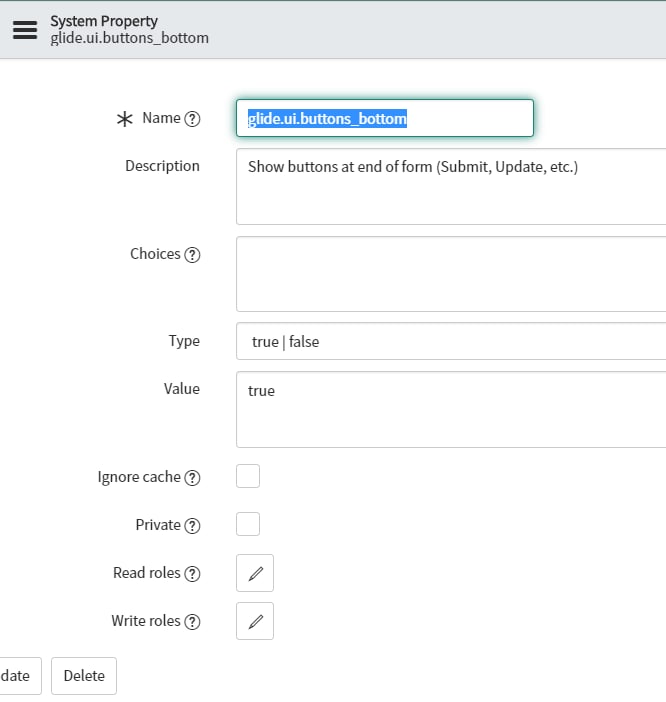This screenshot has width=666, height=702.
Task: Enable the Ignore cache checkbox
Action: tap(248, 476)
